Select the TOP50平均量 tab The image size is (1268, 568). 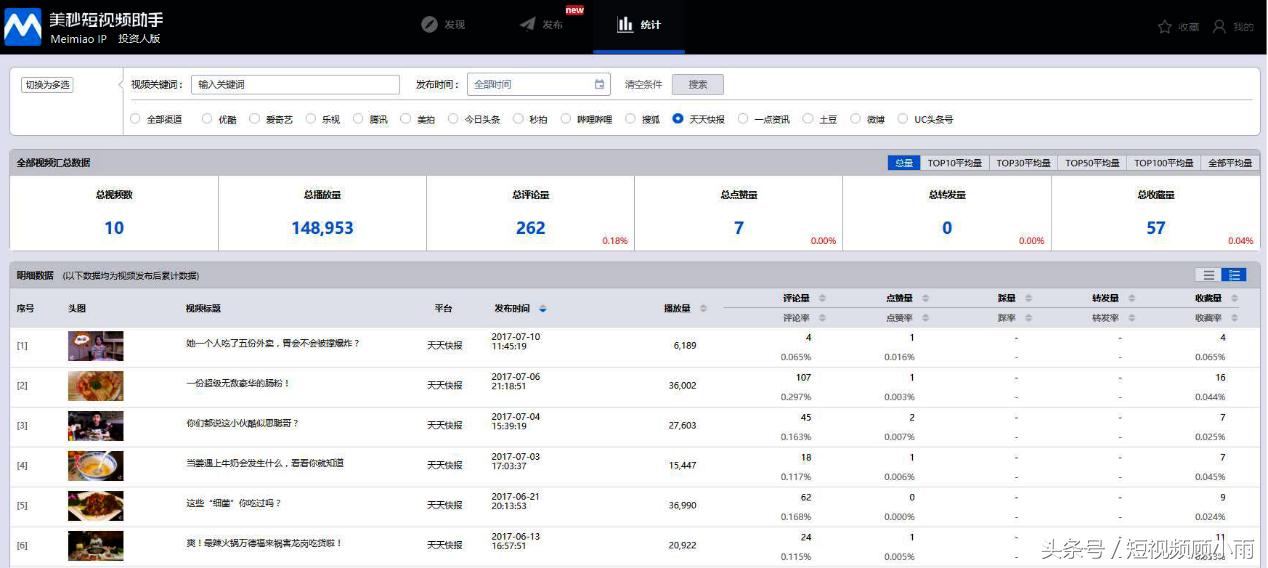point(1092,163)
